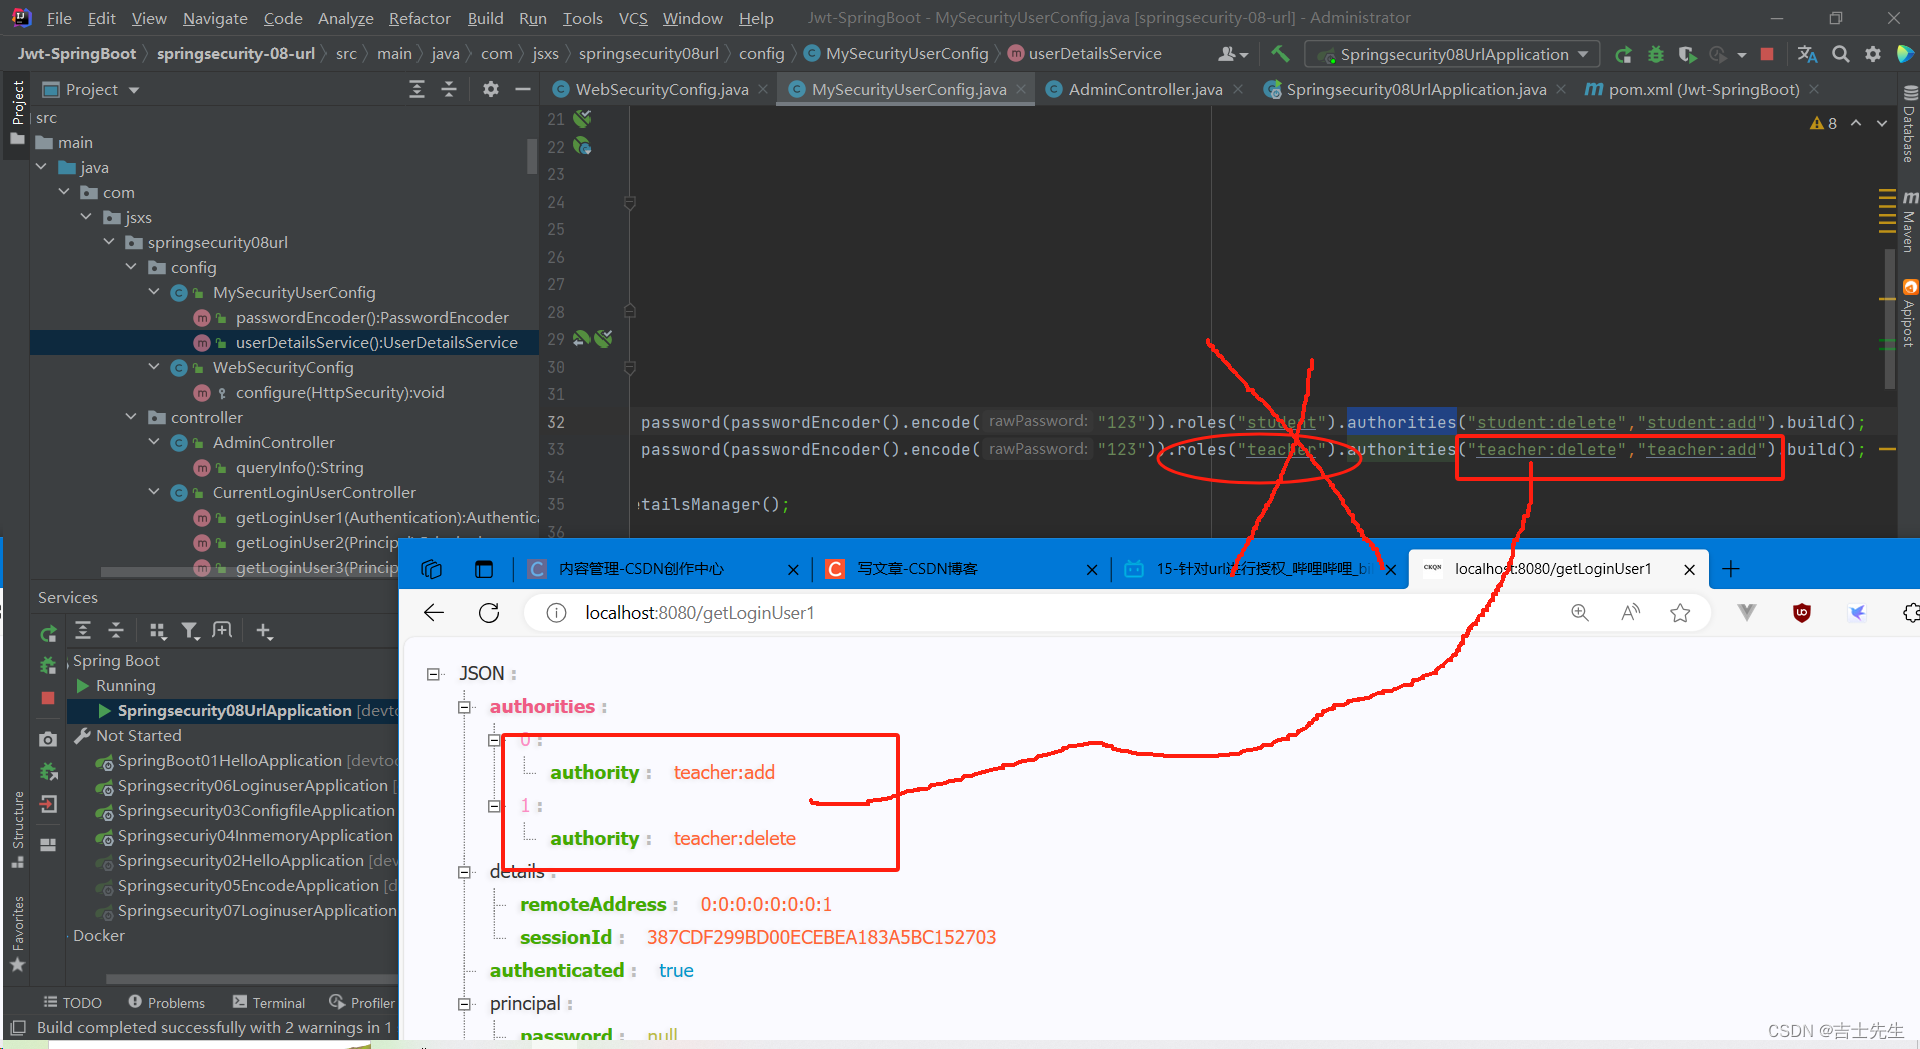
Task: Close the localhost:8080/getLoginUser1 browser tab
Action: click(x=1689, y=569)
